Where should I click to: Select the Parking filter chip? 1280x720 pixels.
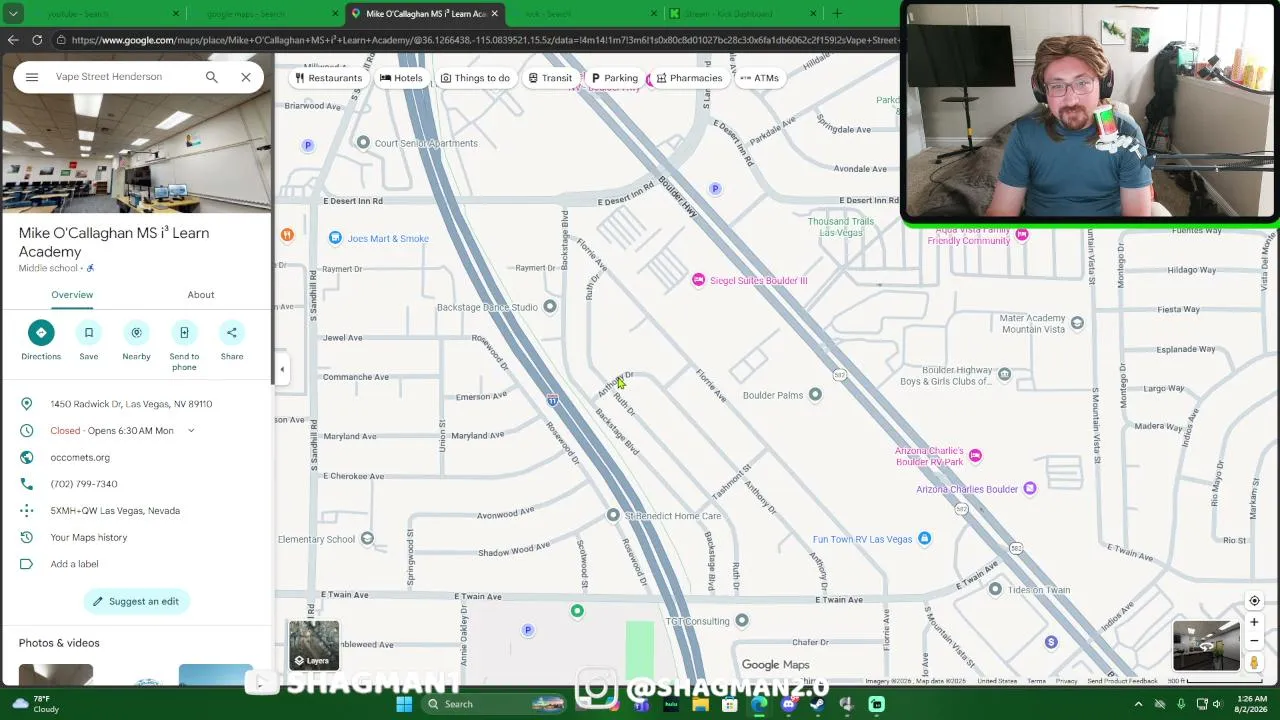coord(614,78)
